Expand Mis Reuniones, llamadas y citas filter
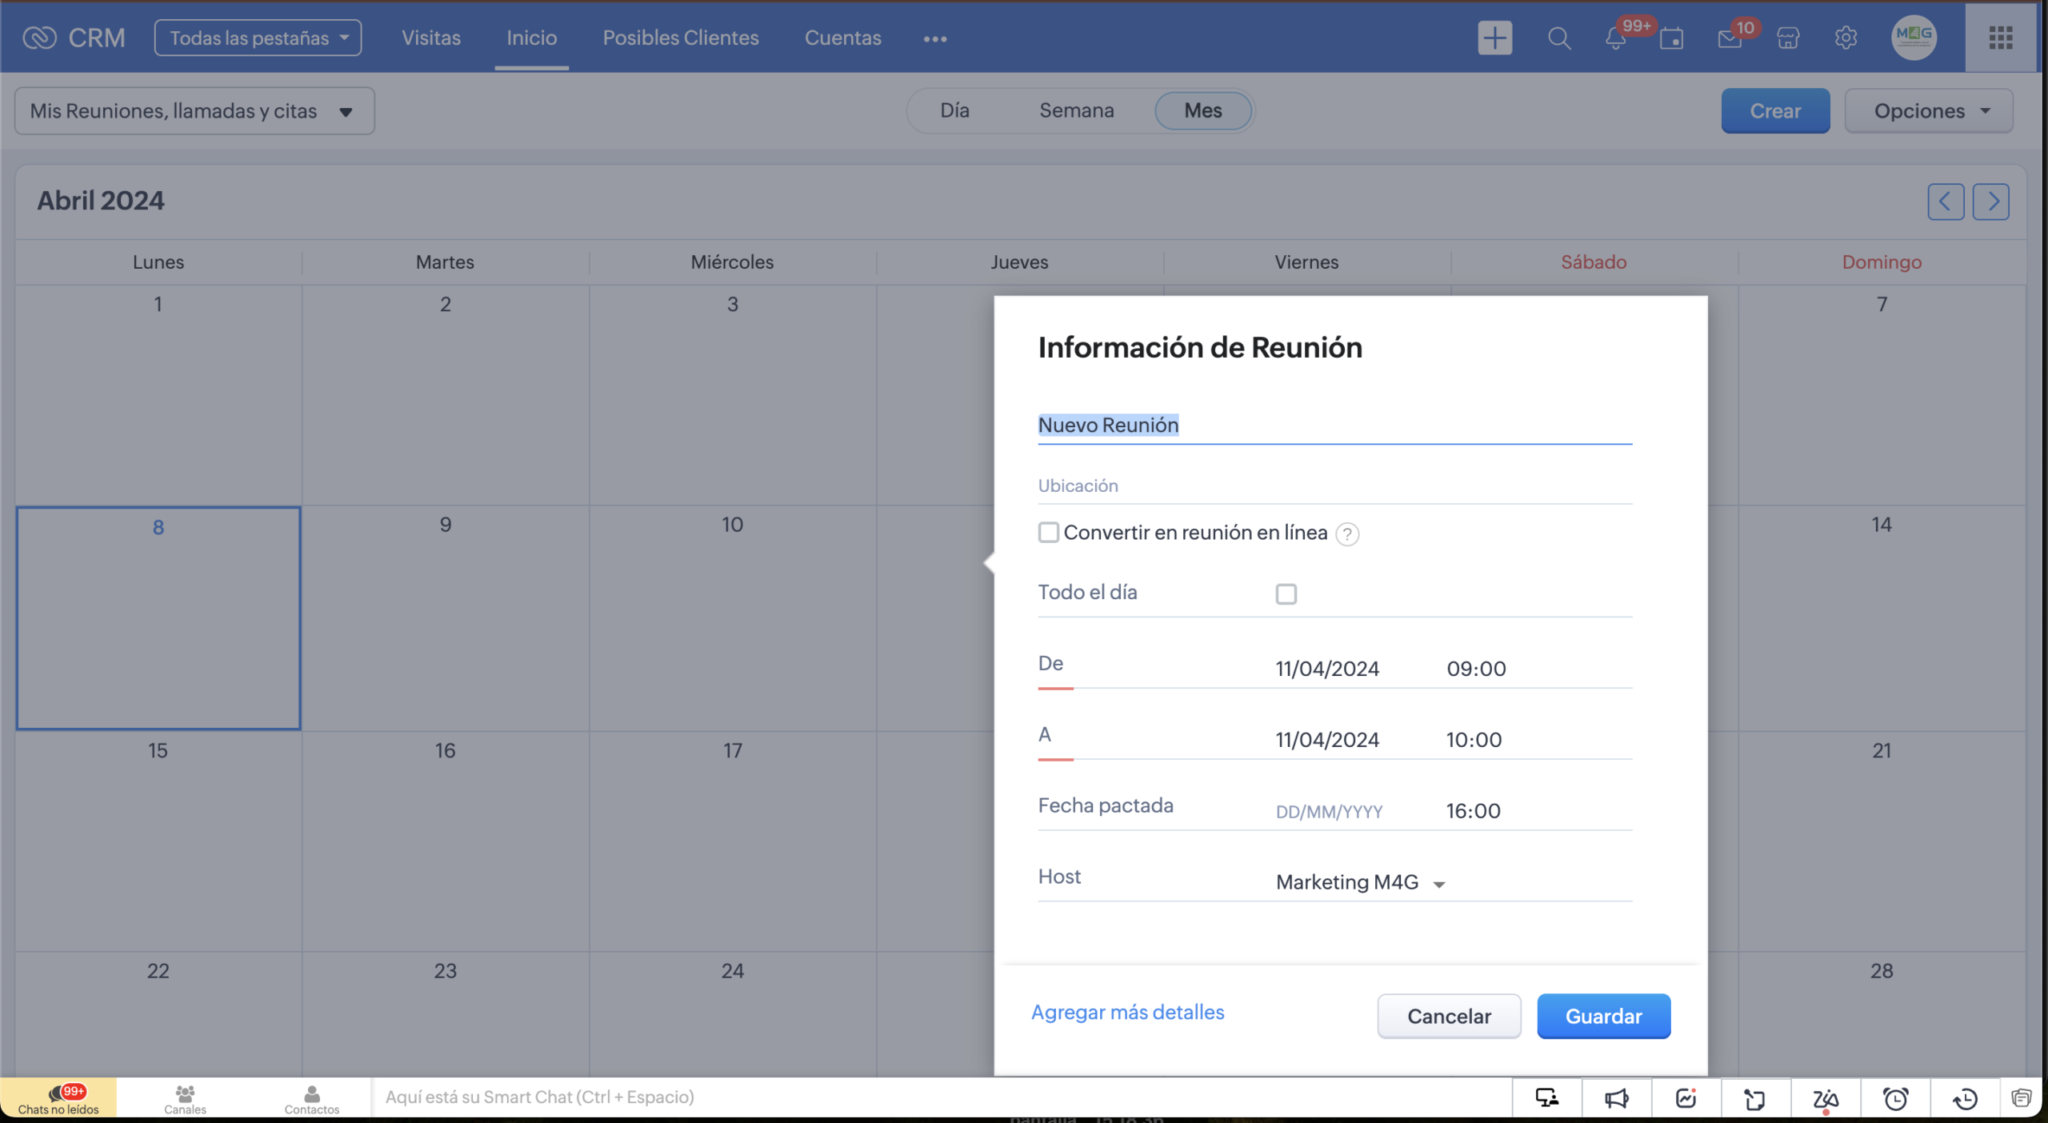This screenshot has width=2048, height=1123. [x=194, y=110]
